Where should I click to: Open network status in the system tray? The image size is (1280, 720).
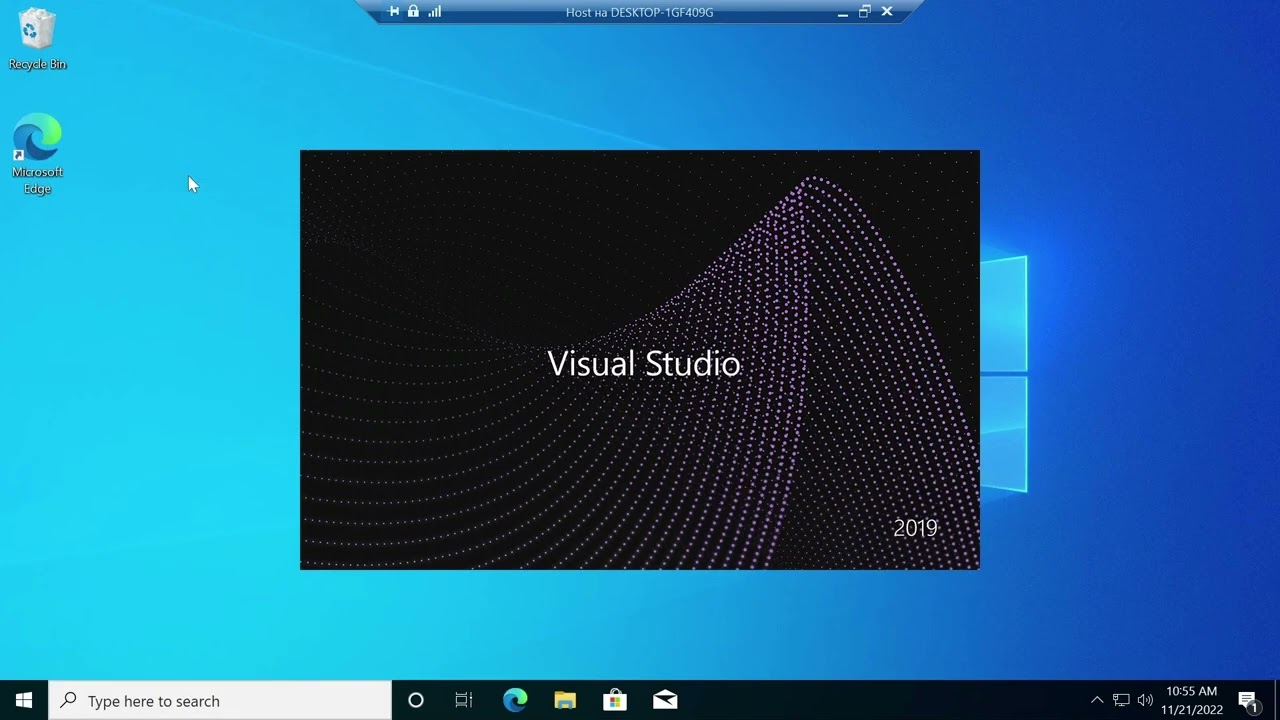pos(1121,700)
